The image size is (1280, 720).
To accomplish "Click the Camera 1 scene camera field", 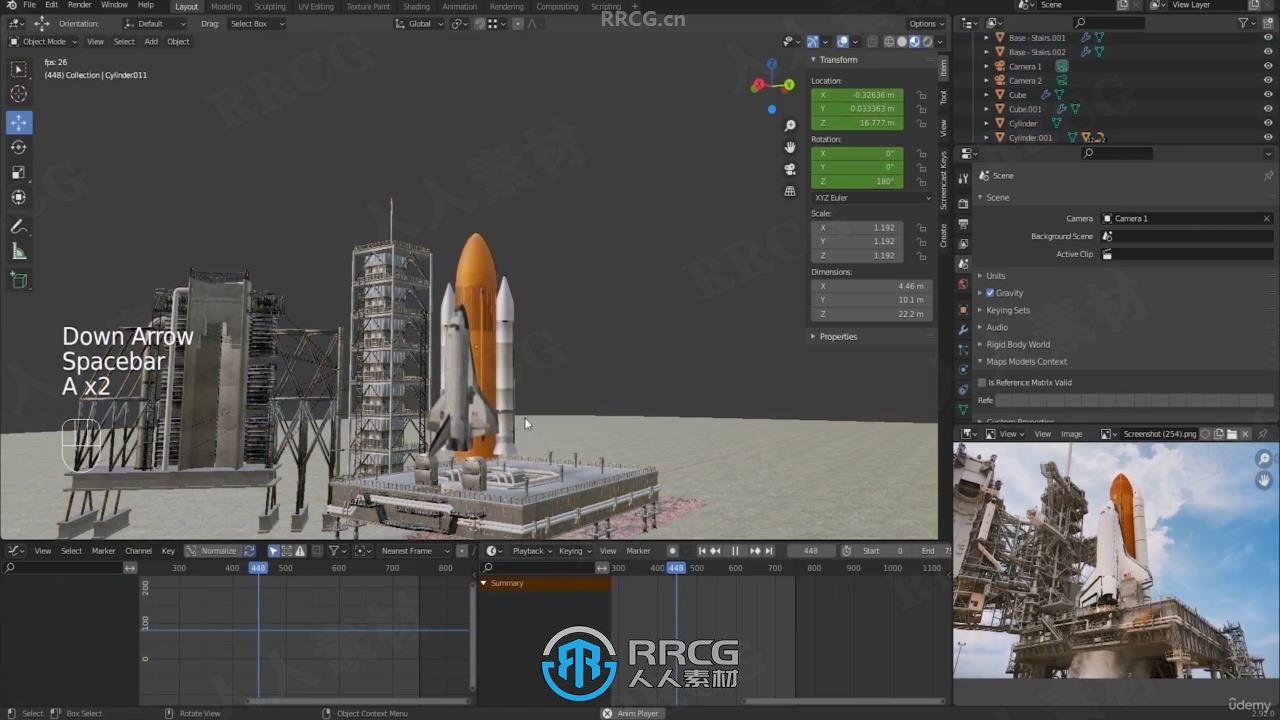I will 1187,218.
